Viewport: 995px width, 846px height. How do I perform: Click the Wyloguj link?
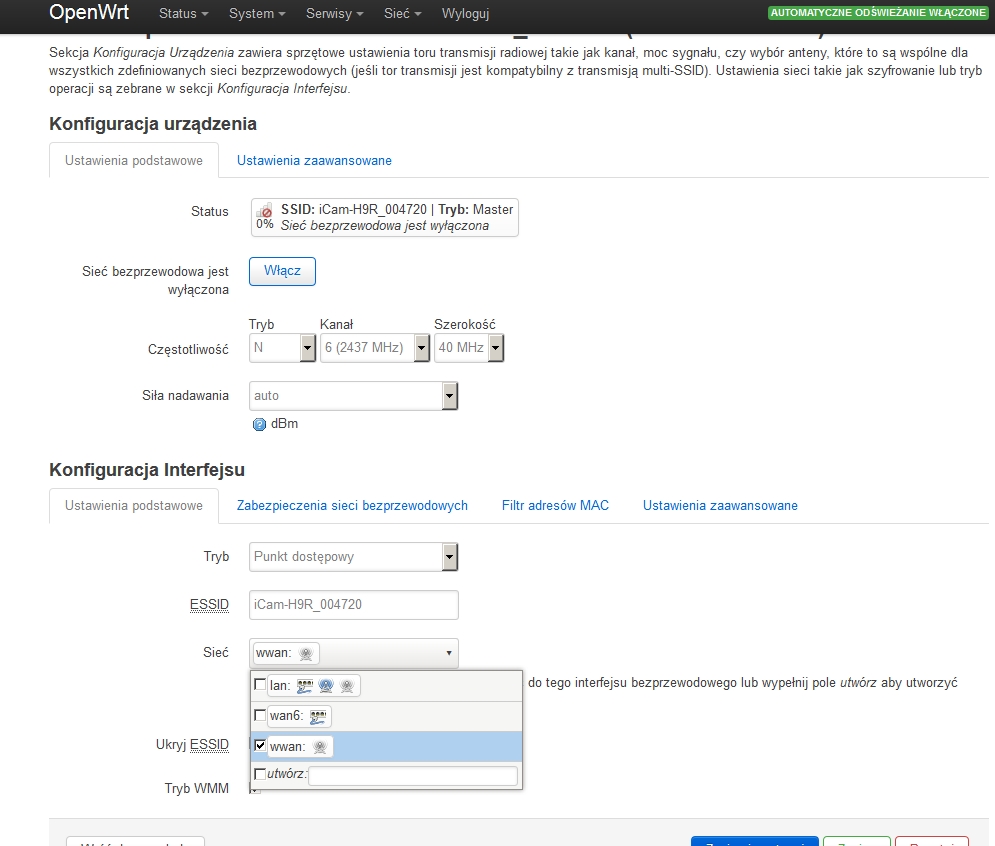465,14
